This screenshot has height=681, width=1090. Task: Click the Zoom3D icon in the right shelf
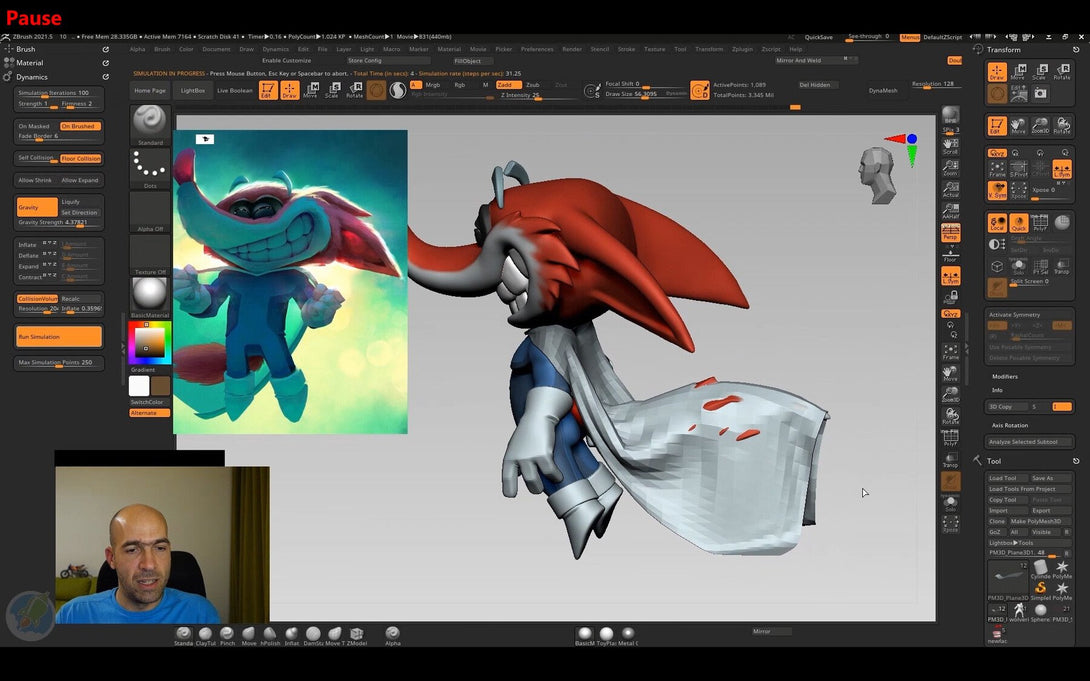[x=950, y=394]
